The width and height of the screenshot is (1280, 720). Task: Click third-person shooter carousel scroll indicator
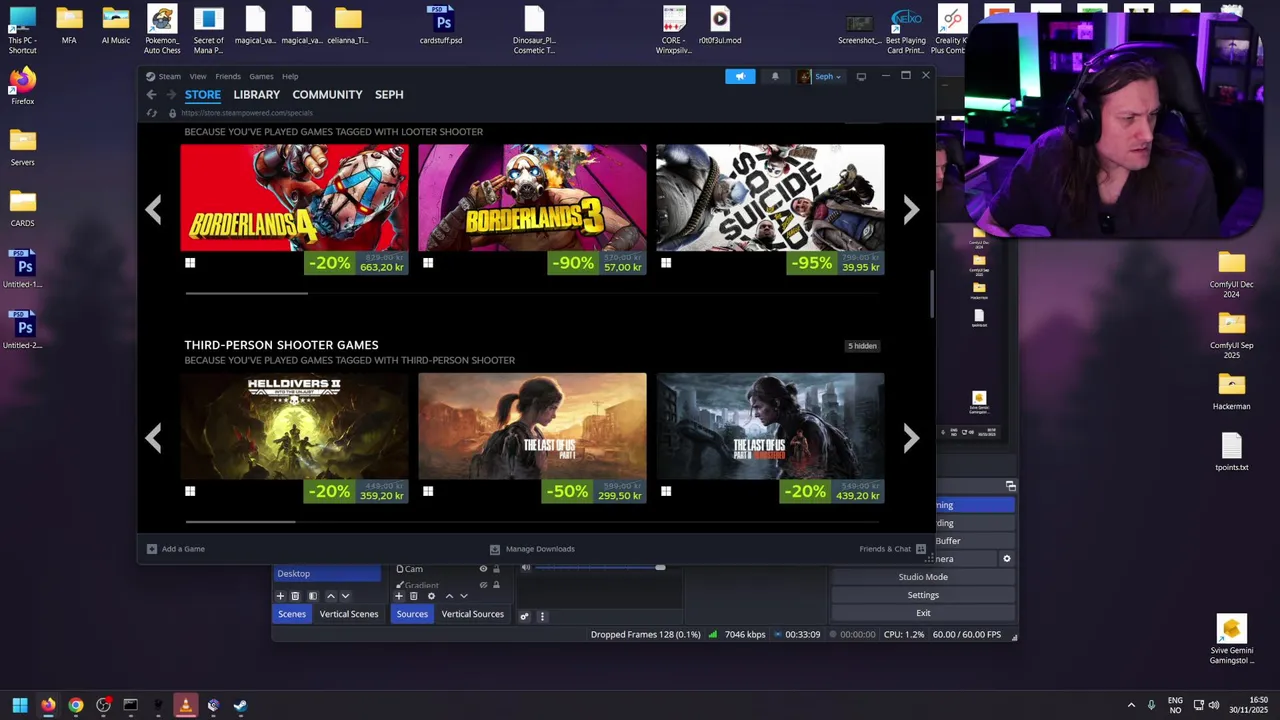click(241, 521)
